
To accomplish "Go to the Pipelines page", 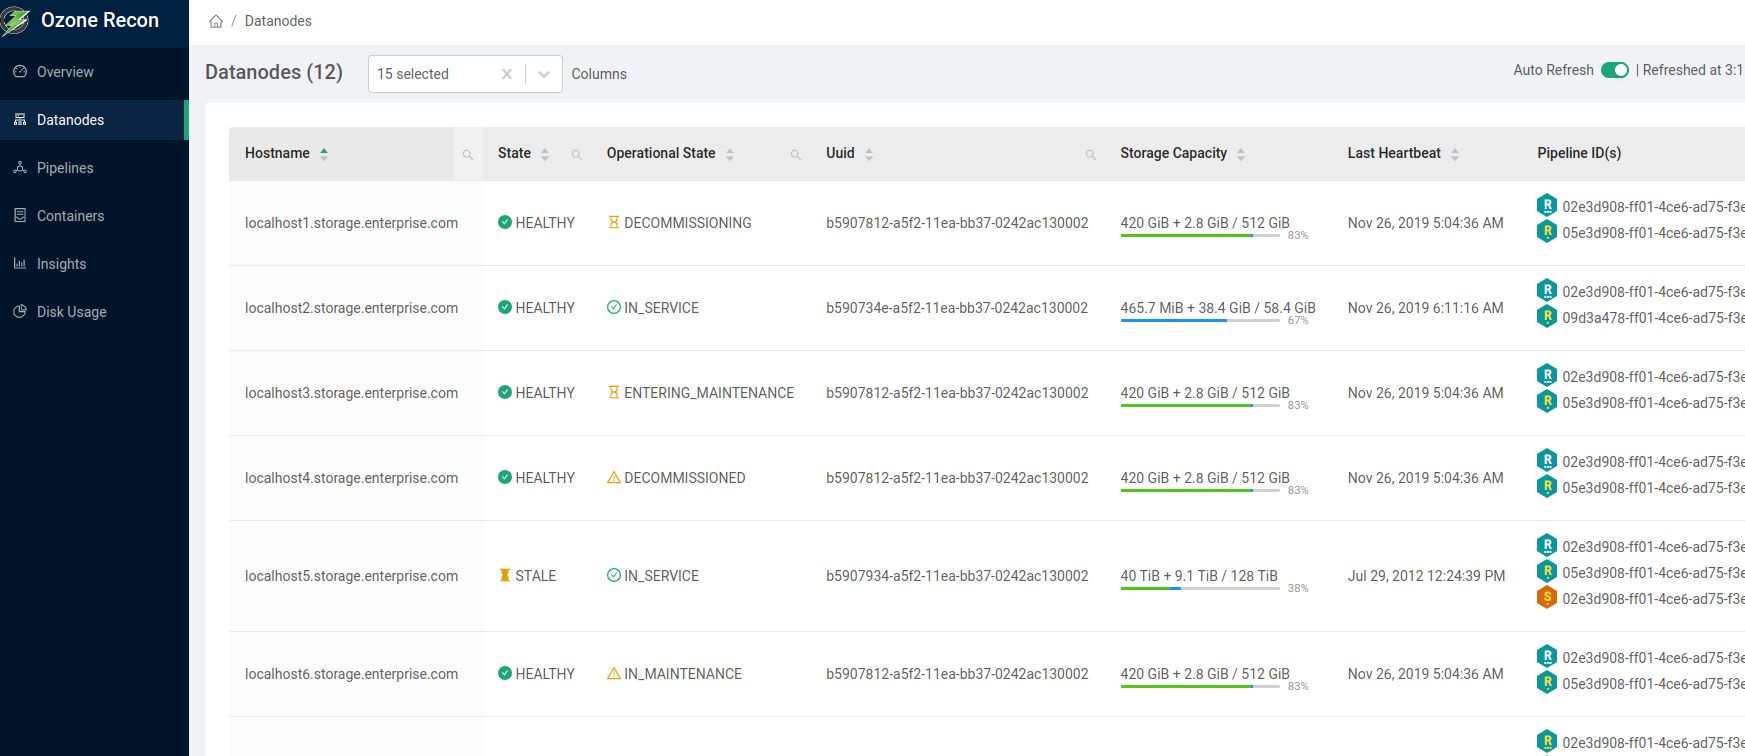I will coord(94,168).
